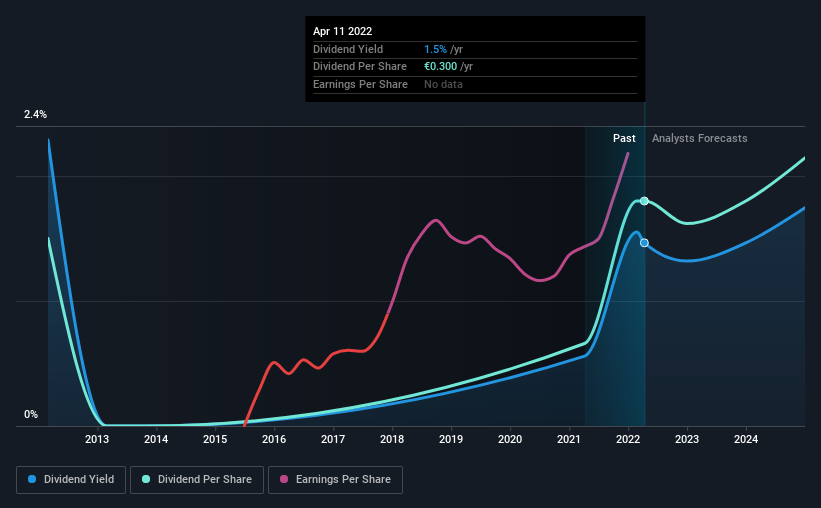Click the 2017 x-axis label

[x=333, y=439]
